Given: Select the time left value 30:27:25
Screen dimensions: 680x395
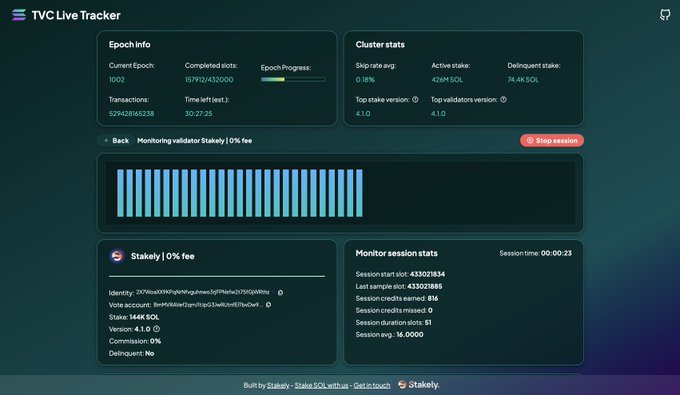Looking at the screenshot, I should tap(199, 114).
